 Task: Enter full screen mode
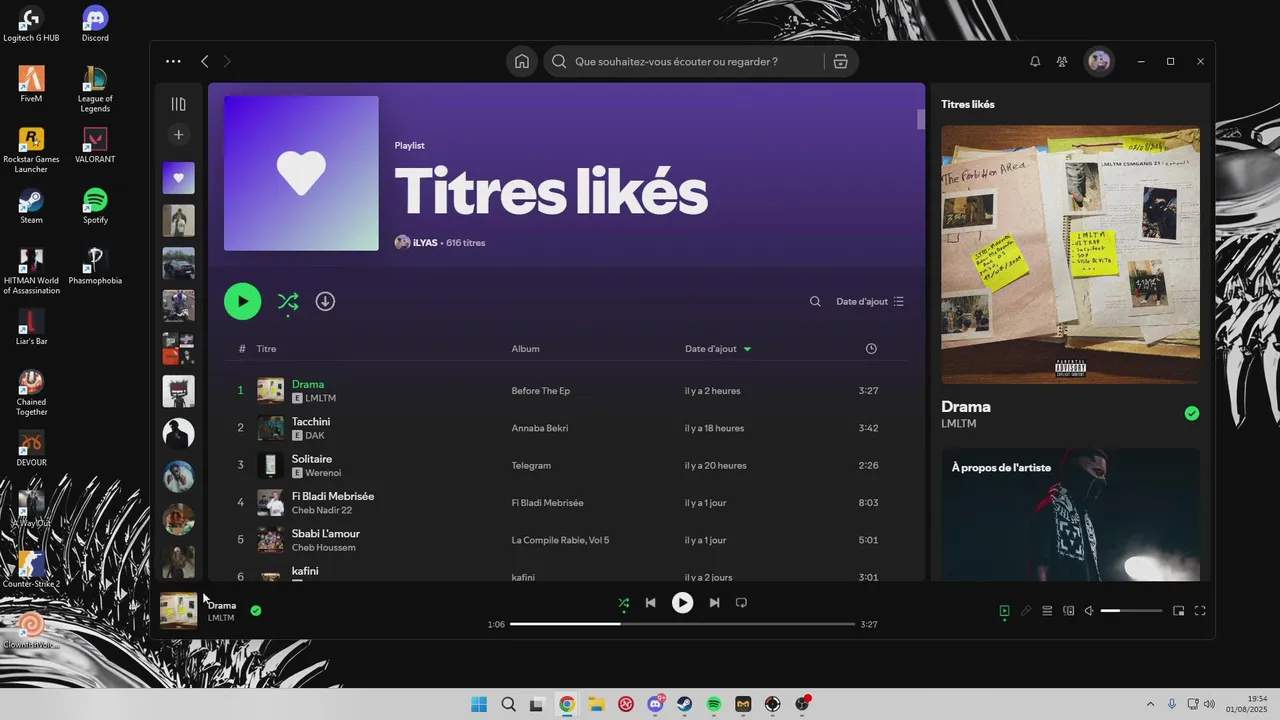(1200, 611)
